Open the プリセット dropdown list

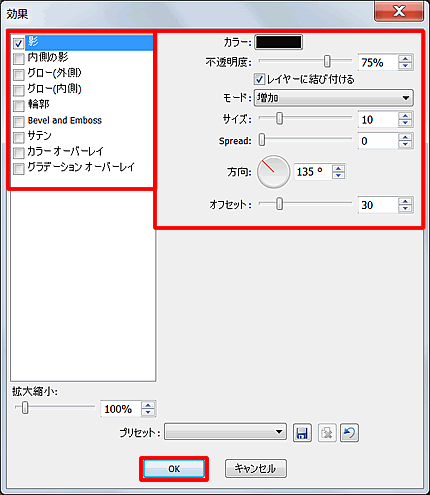[225, 432]
